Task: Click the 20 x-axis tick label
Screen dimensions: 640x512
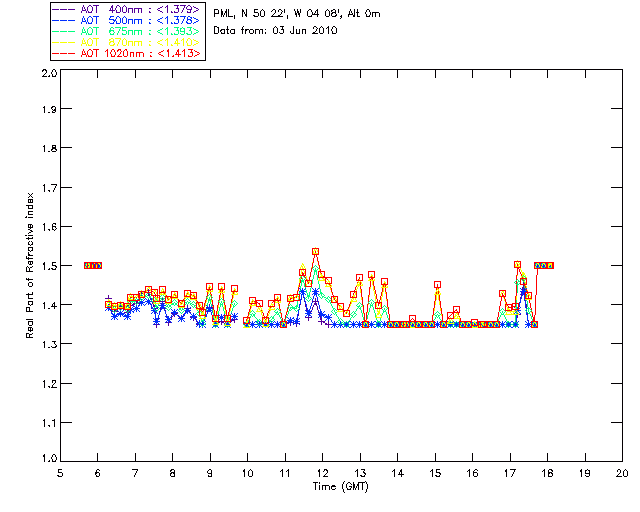Action: 622,473
